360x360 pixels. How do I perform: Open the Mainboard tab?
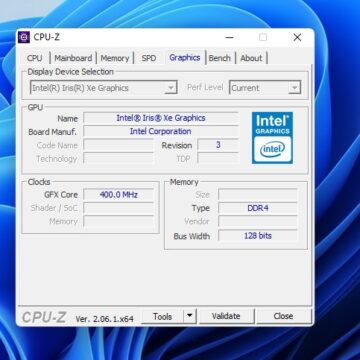pyautogui.click(x=73, y=58)
